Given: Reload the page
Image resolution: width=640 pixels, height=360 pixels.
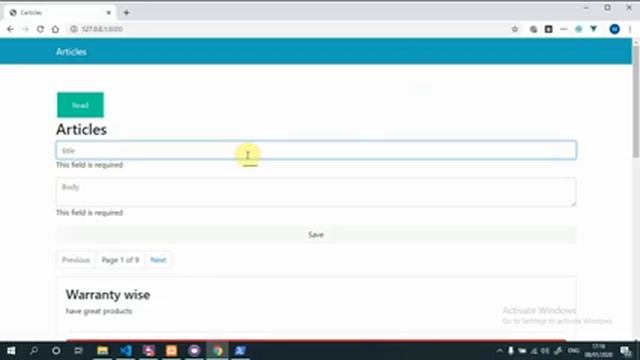Looking at the screenshot, I should [40, 29].
